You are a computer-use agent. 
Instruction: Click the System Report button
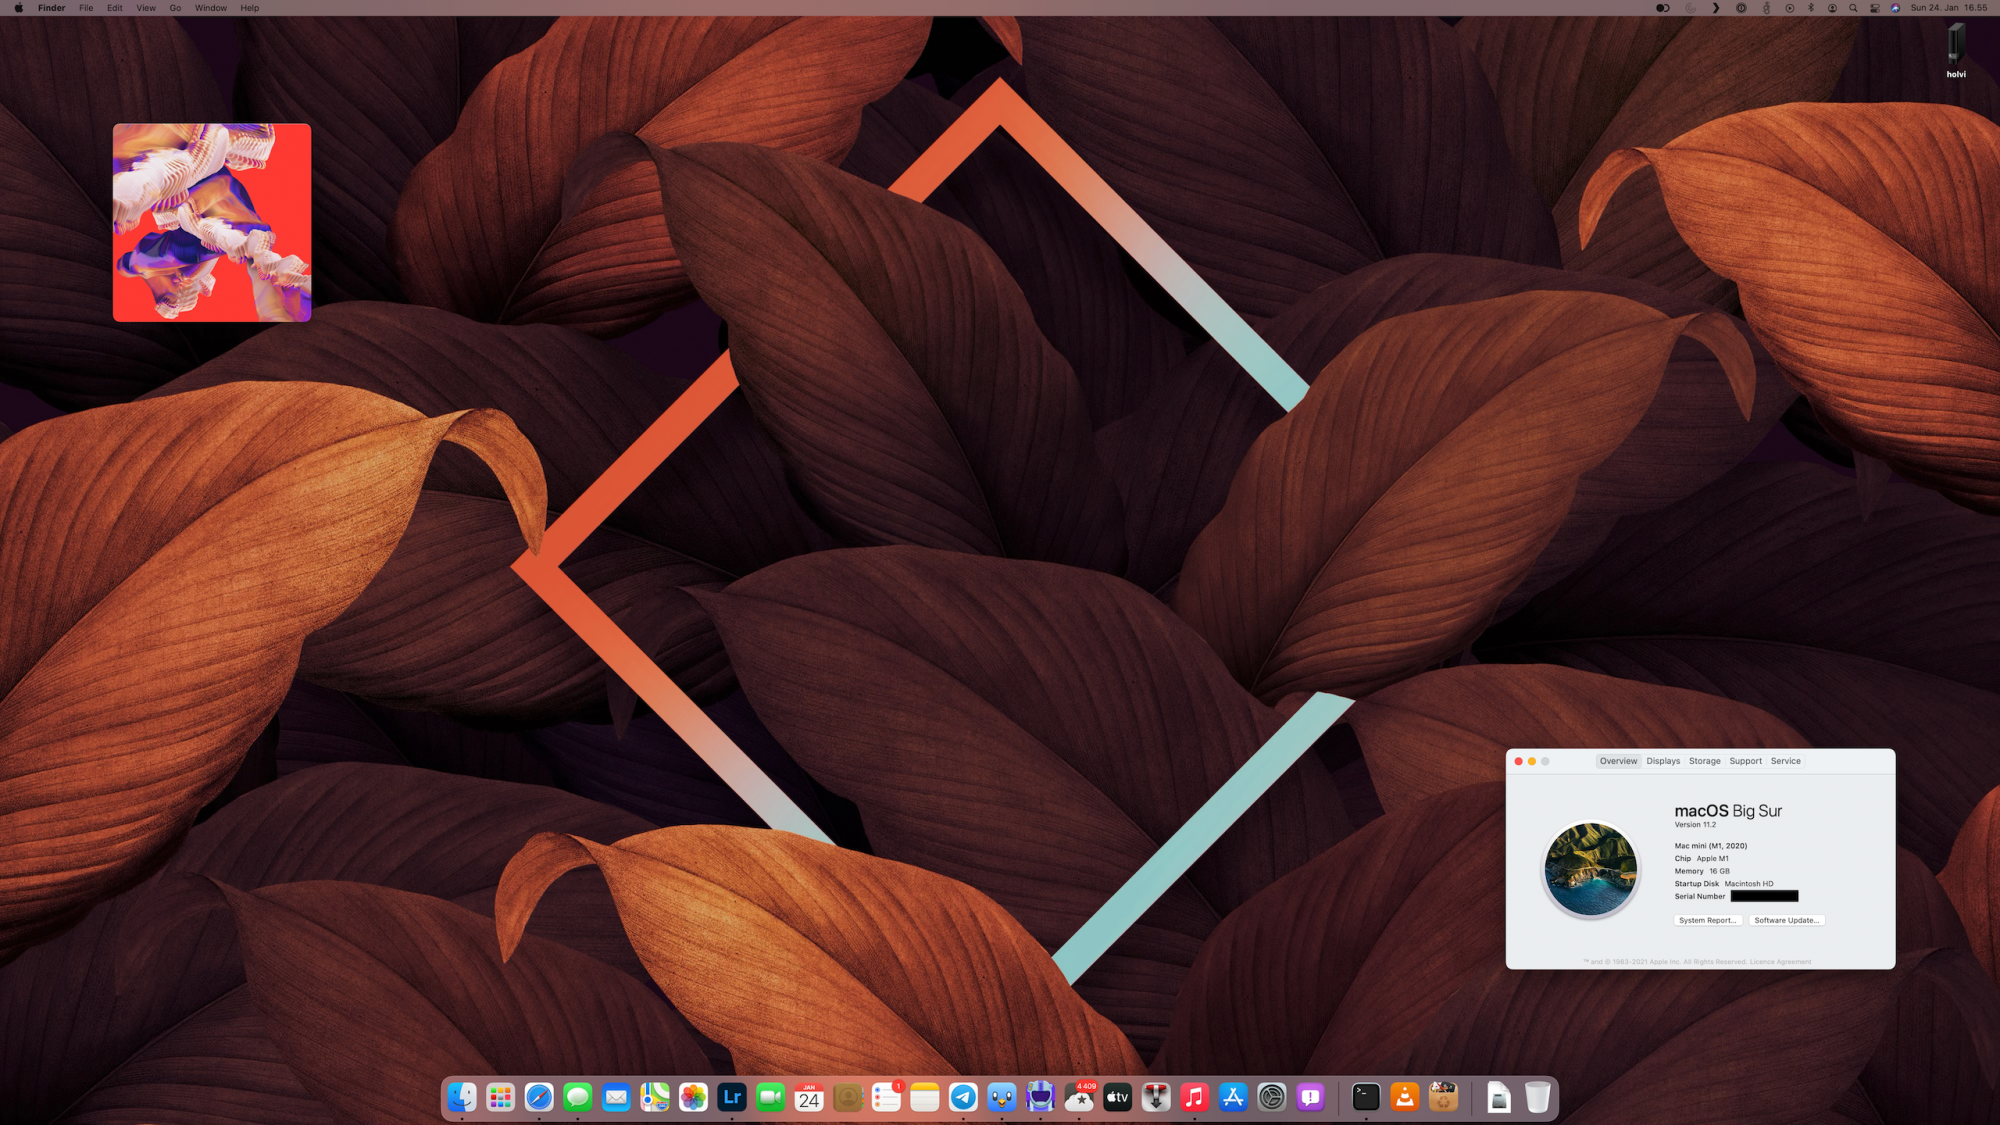[1707, 920]
